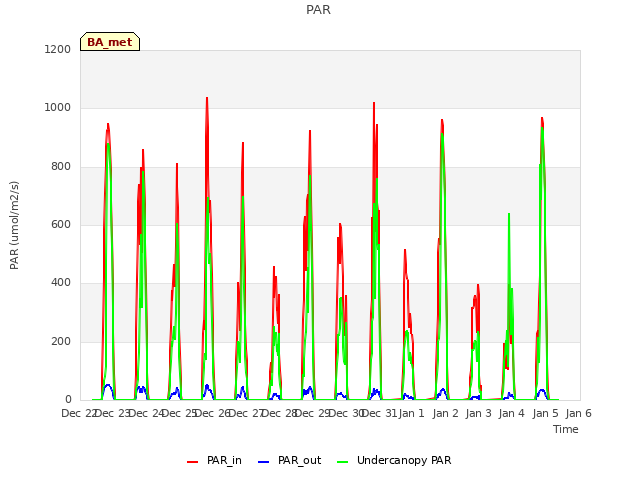Screen dimensions: 640x480
Task: Click the Jan 6 x-axis tick label
Action: tap(578, 413)
